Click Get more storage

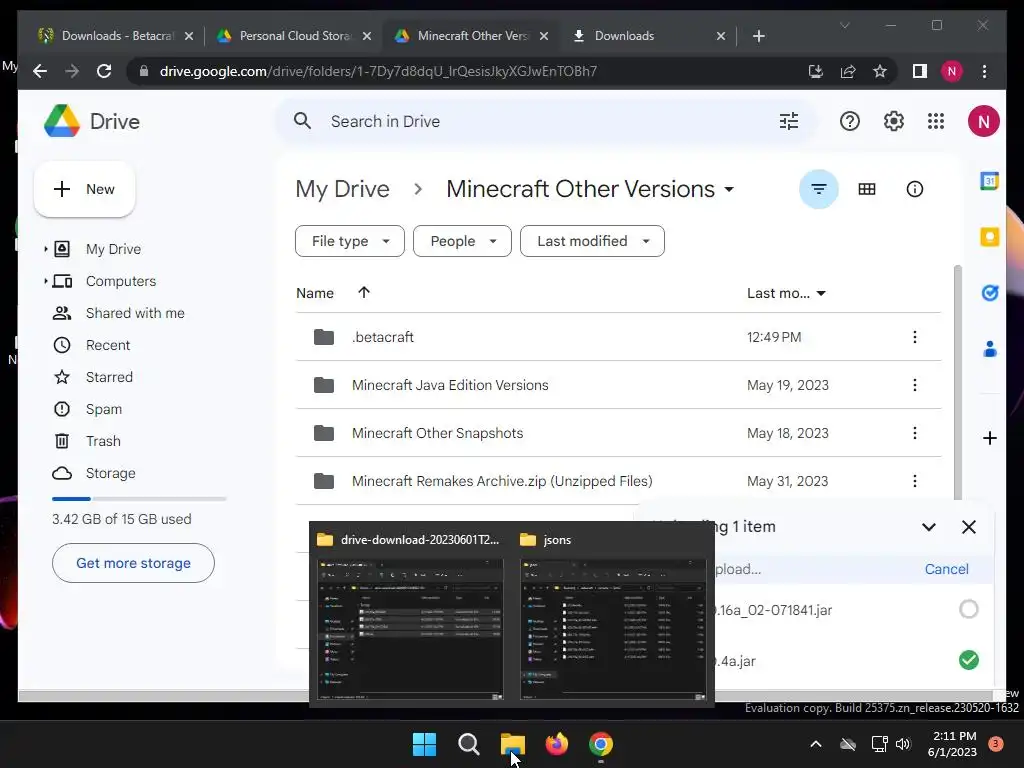point(133,563)
